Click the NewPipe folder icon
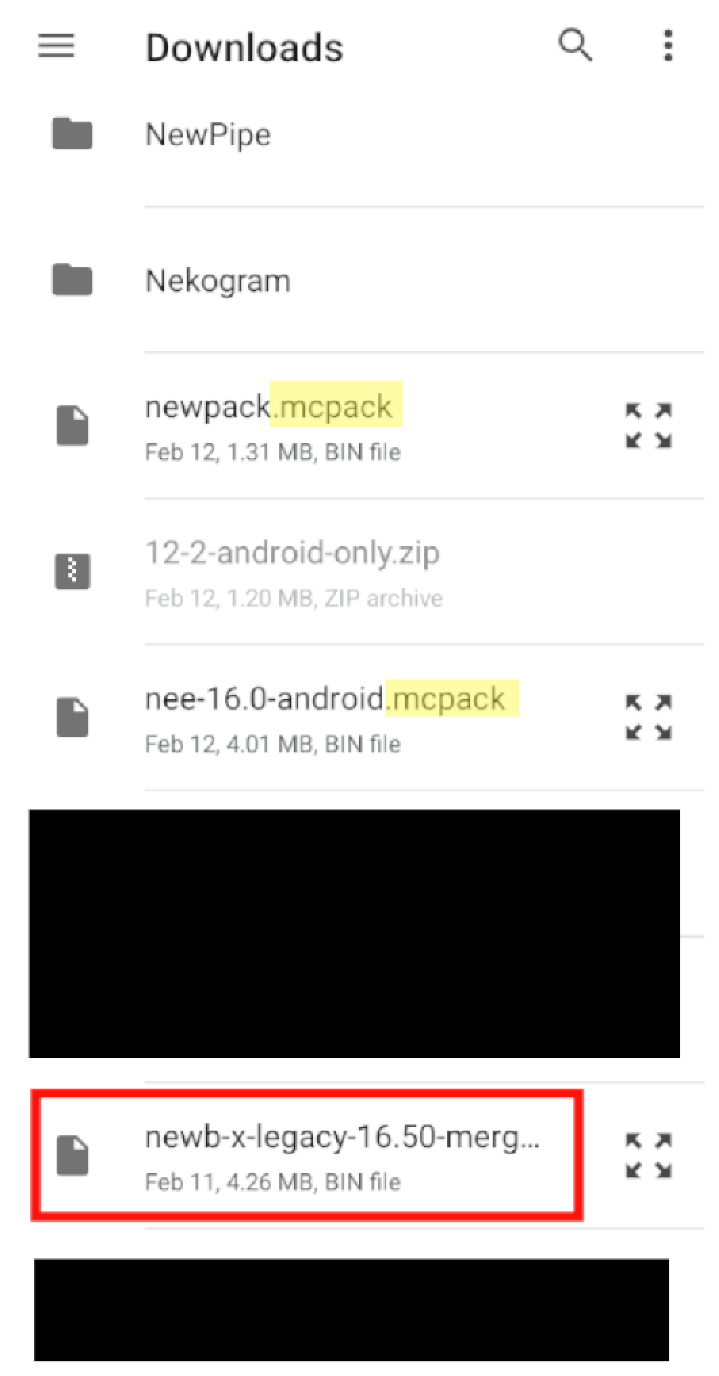 72,133
